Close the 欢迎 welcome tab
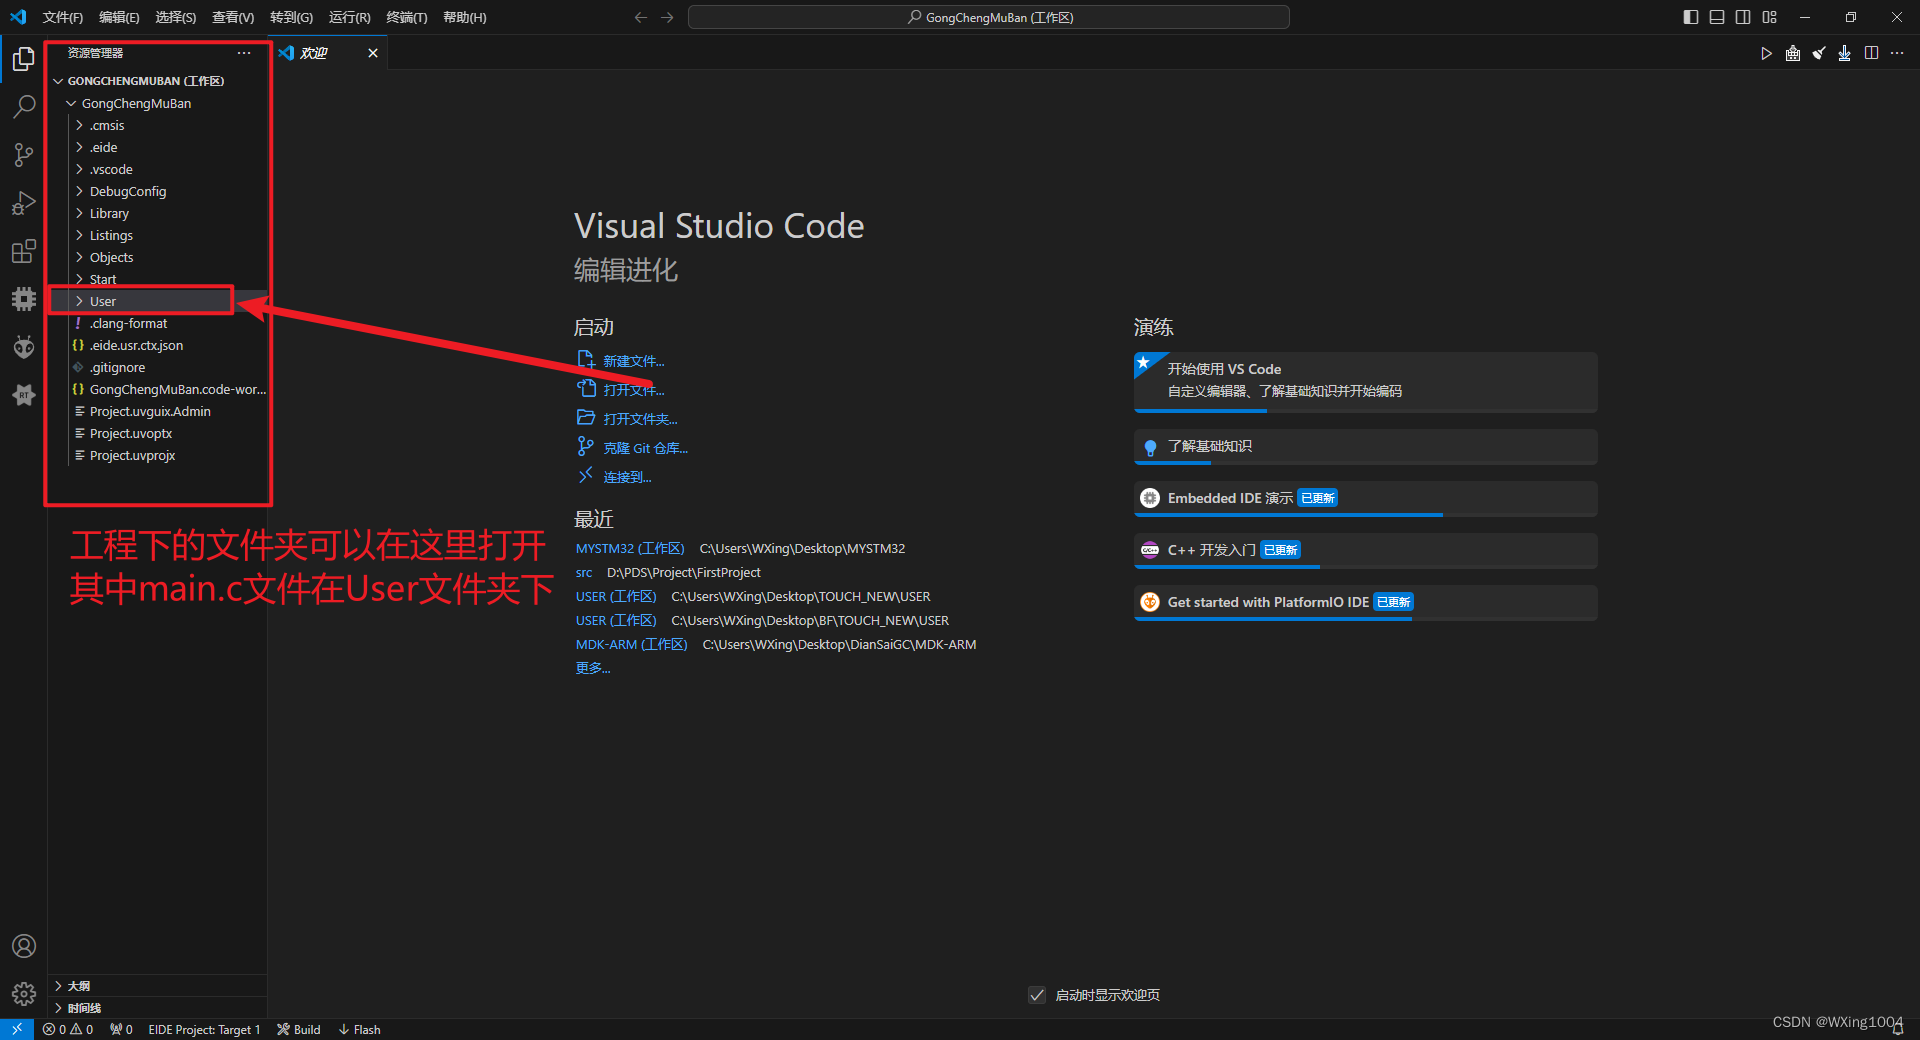The height and width of the screenshot is (1040, 1920). click(x=372, y=53)
